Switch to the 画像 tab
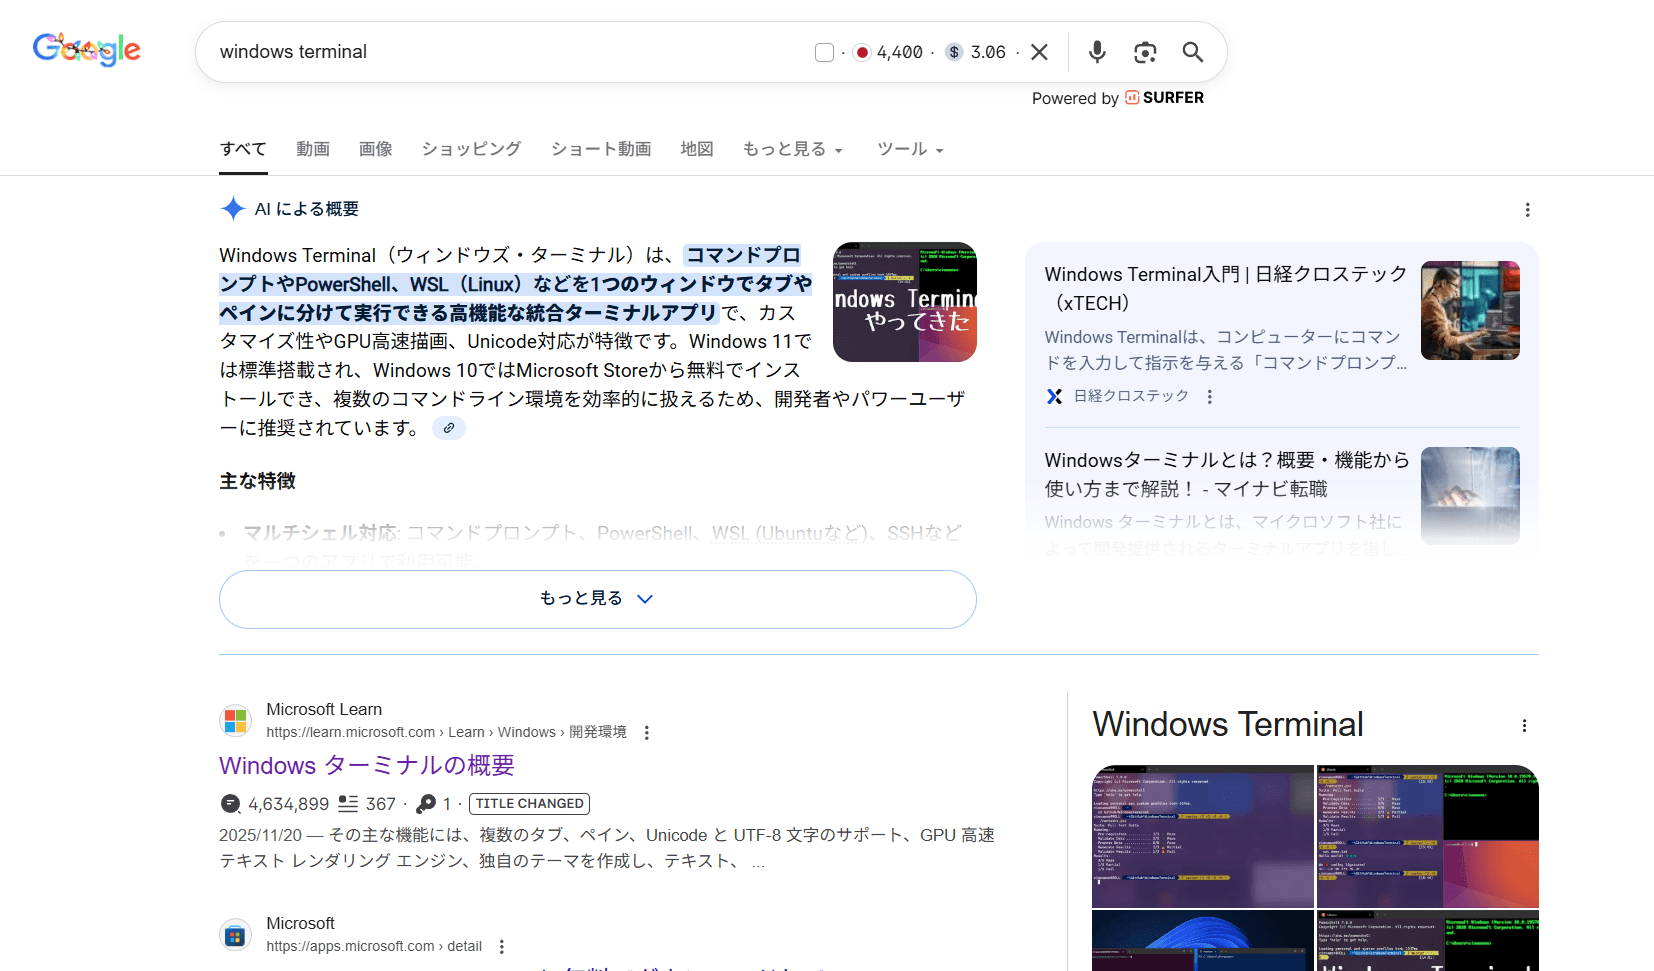This screenshot has width=1654, height=971. pyautogui.click(x=375, y=148)
